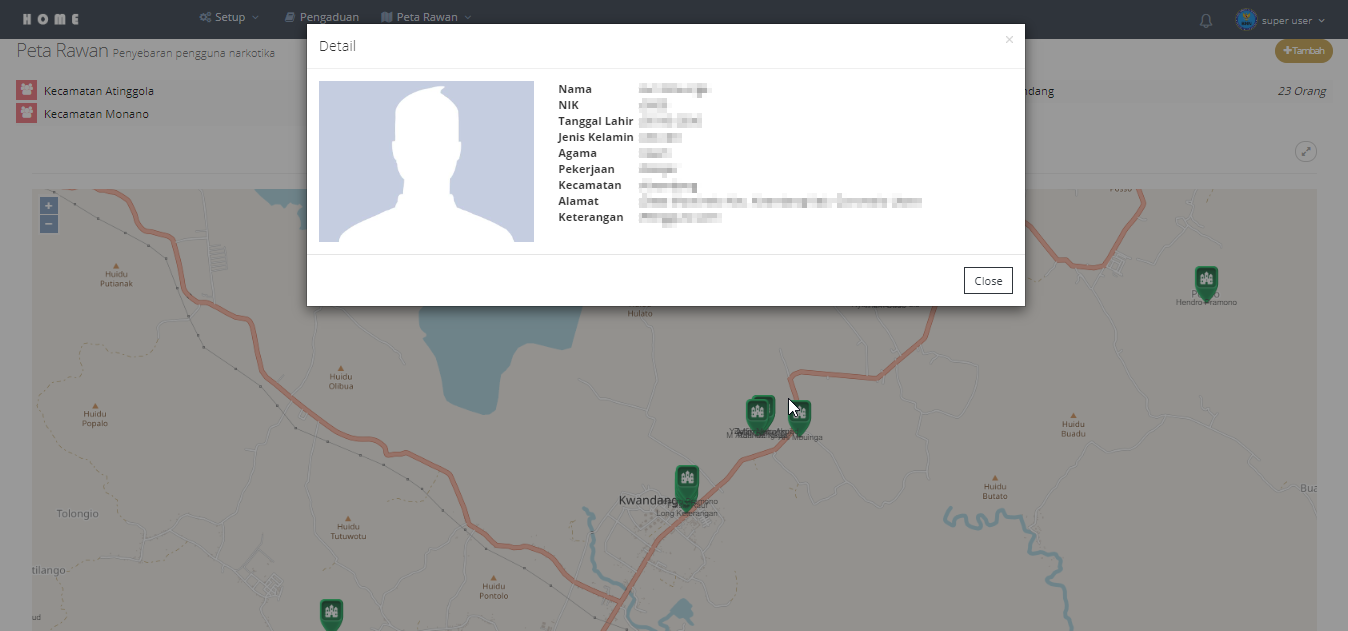
Task: Dismiss Detail modal with the X icon
Action: tap(1009, 40)
